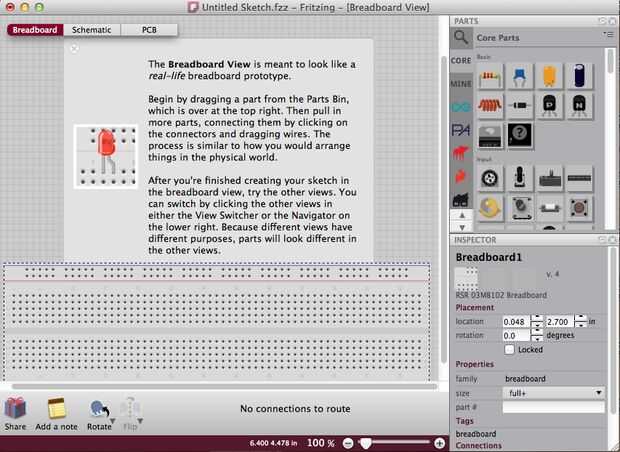Zoom out with the minus button
Viewport: 620px width, 452px height.
click(x=348, y=443)
